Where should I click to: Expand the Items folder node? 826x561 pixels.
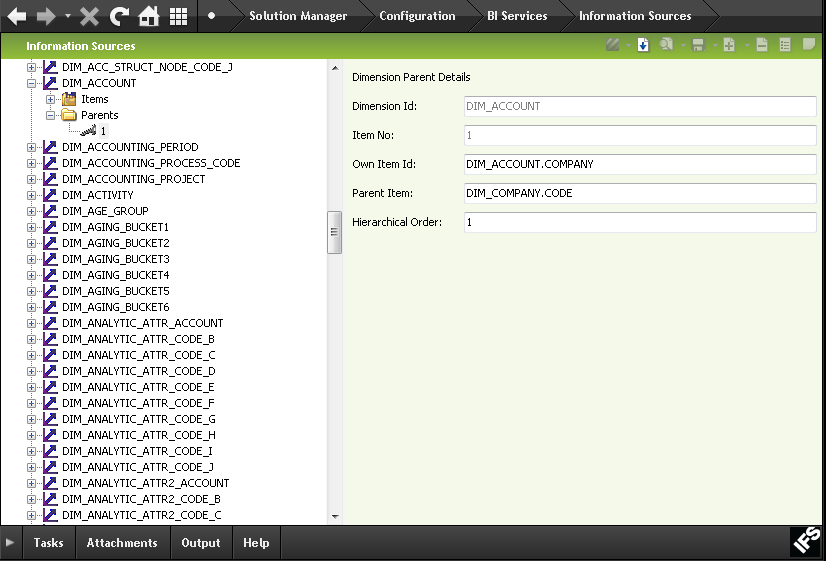(x=51, y=99)
